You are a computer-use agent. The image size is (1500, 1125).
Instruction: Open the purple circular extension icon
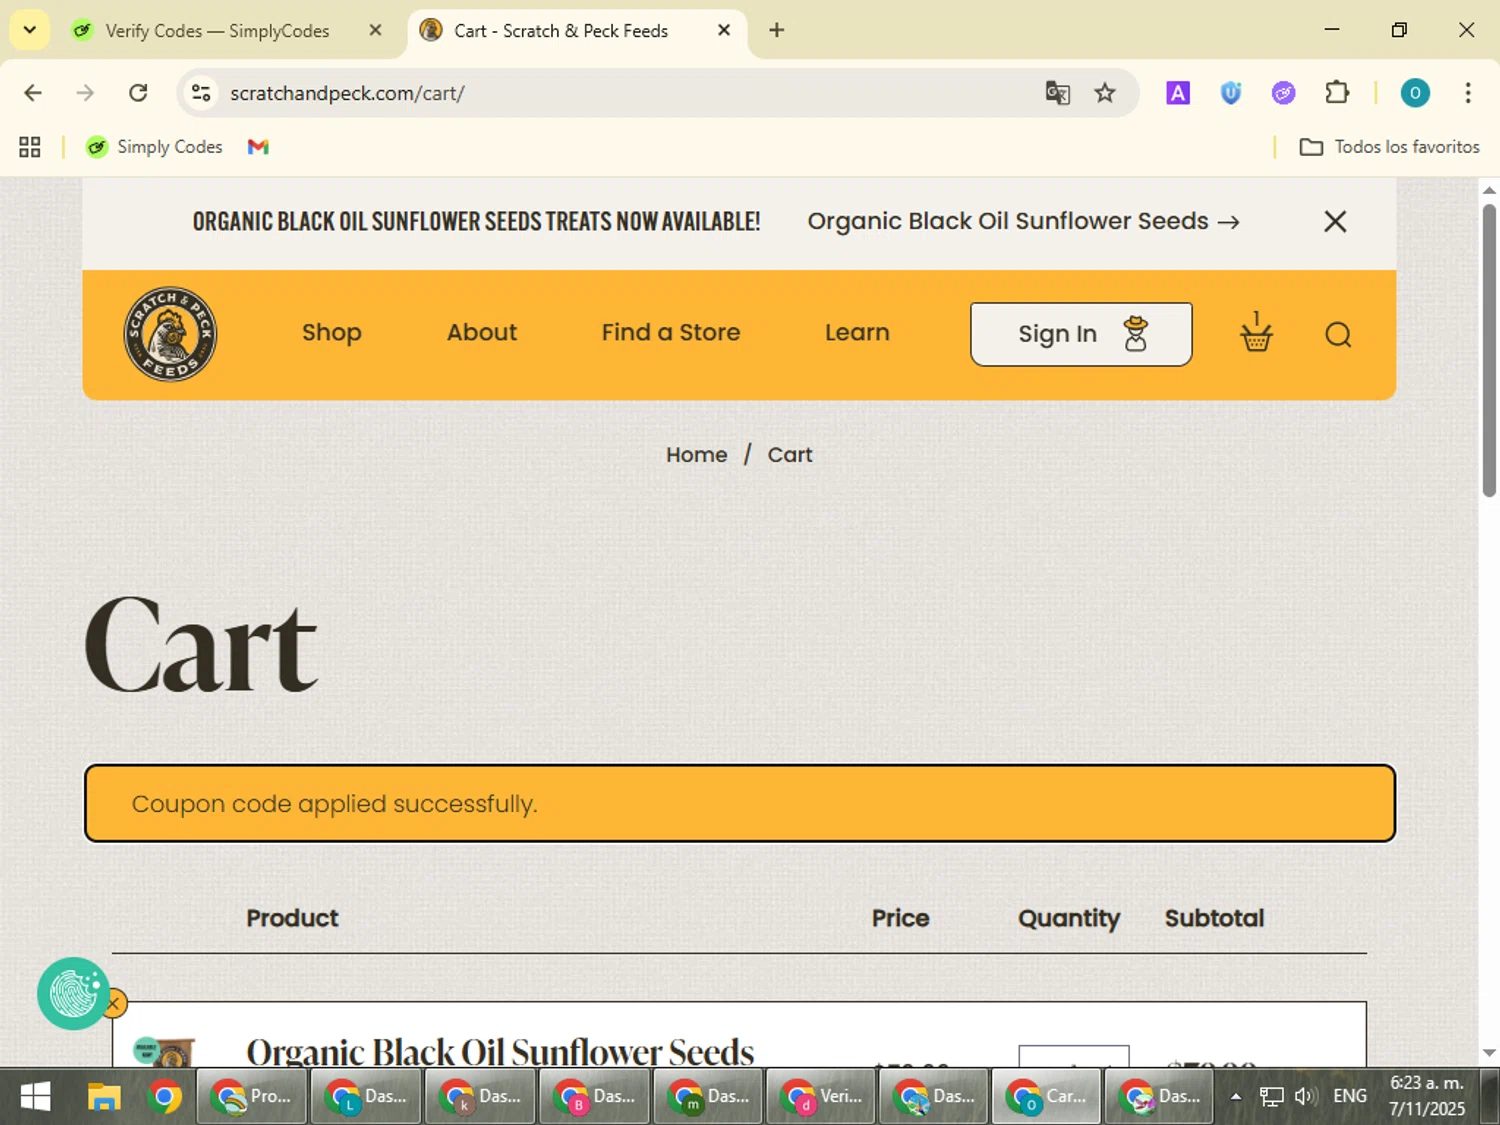pyautogui.click(x=1283, y=93)
